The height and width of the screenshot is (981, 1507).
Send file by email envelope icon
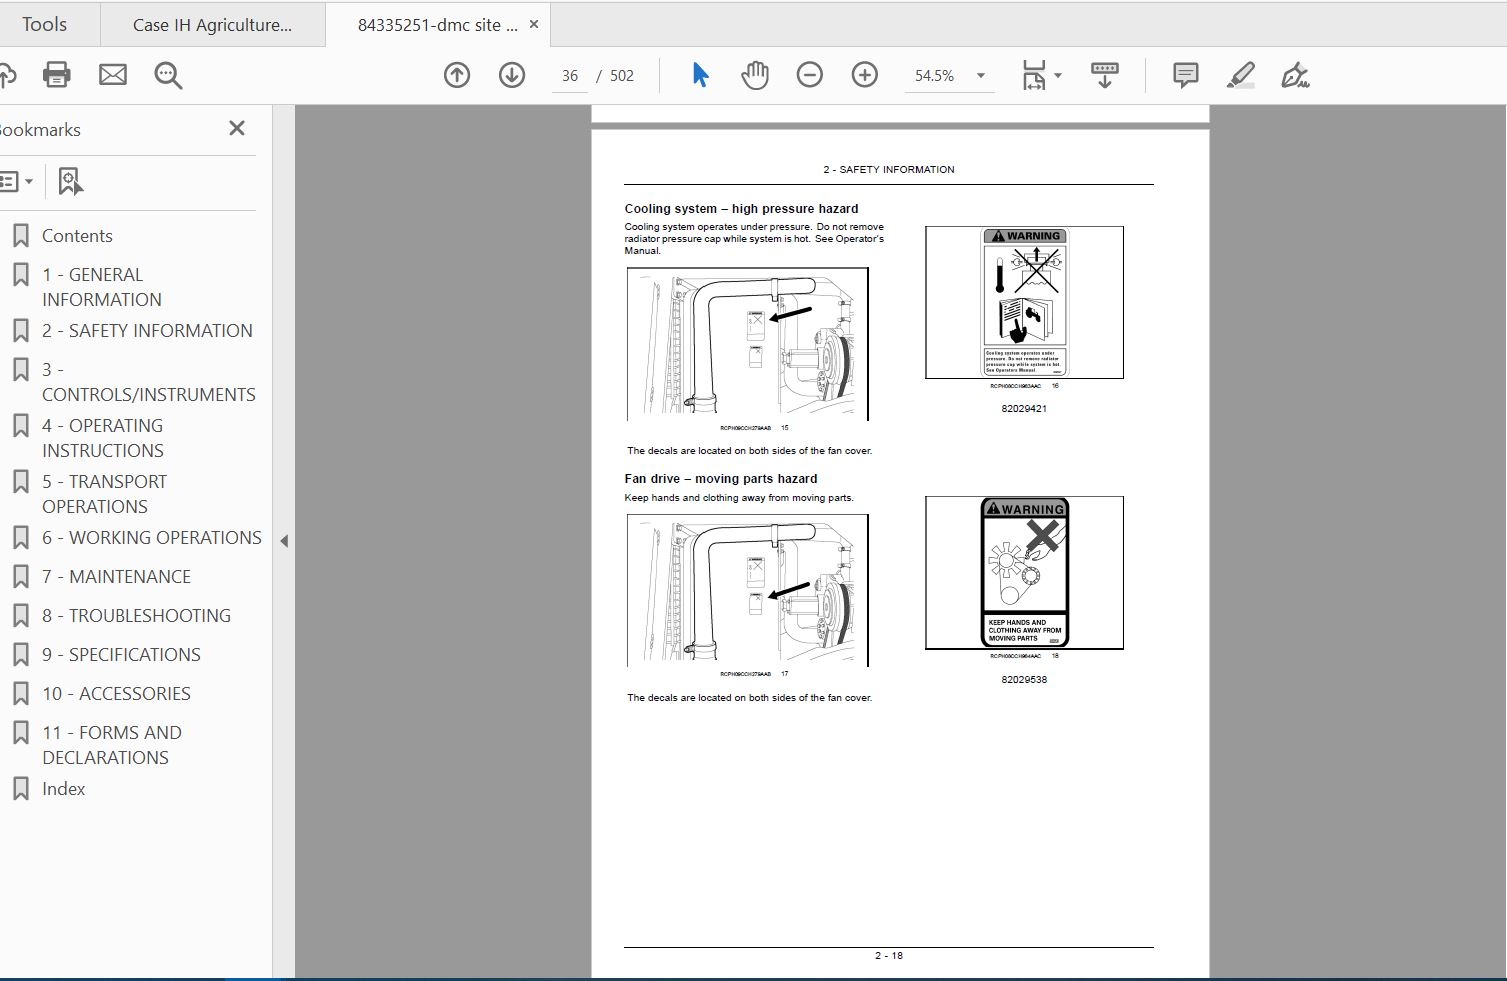(113, 75)
